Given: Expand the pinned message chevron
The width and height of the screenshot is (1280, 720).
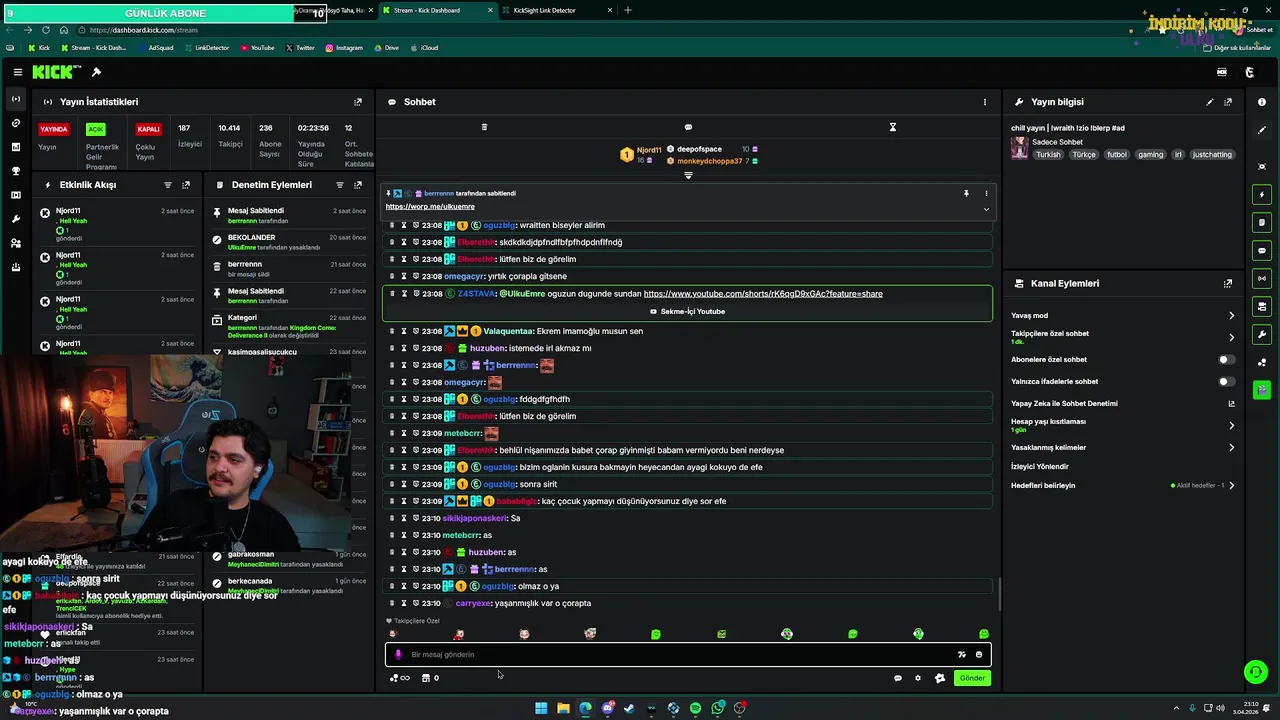Looking at the screenshot, I should tap(986, 209).
